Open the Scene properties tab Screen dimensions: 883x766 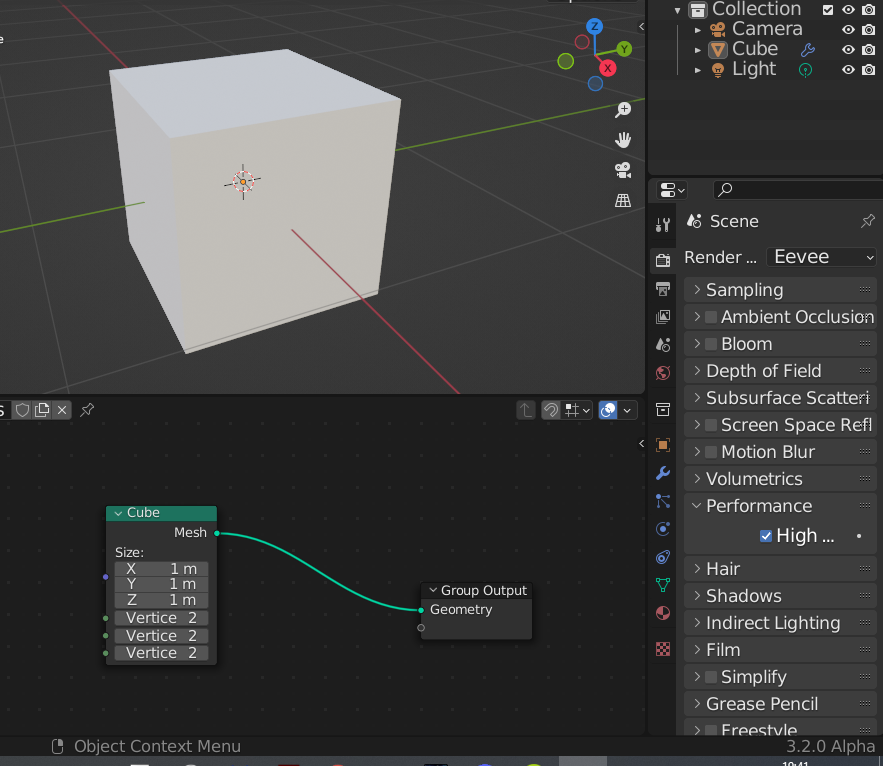click(x=663, y=344)
